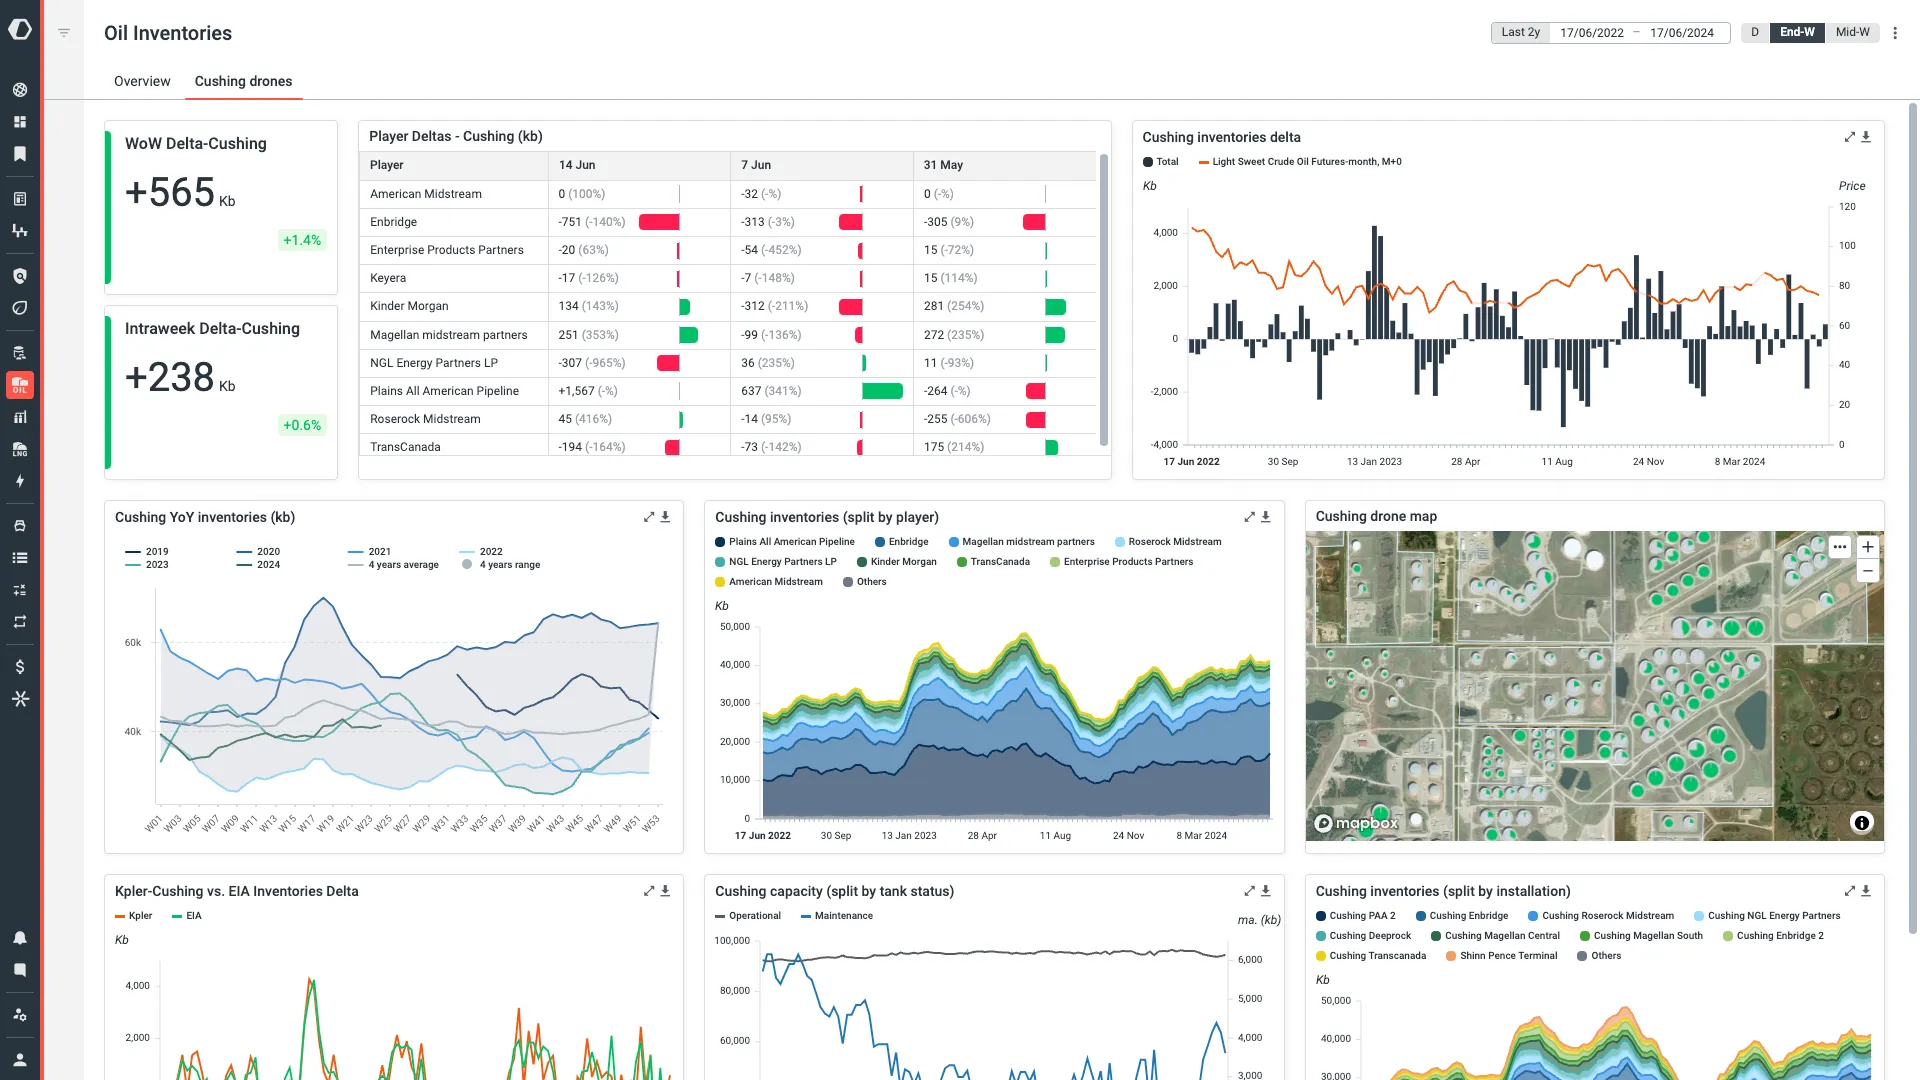The height and width of the screenshot is (1080, 1920).
Task: Open the dashboards grid icon in sidebar
Action: click(20, 122)
